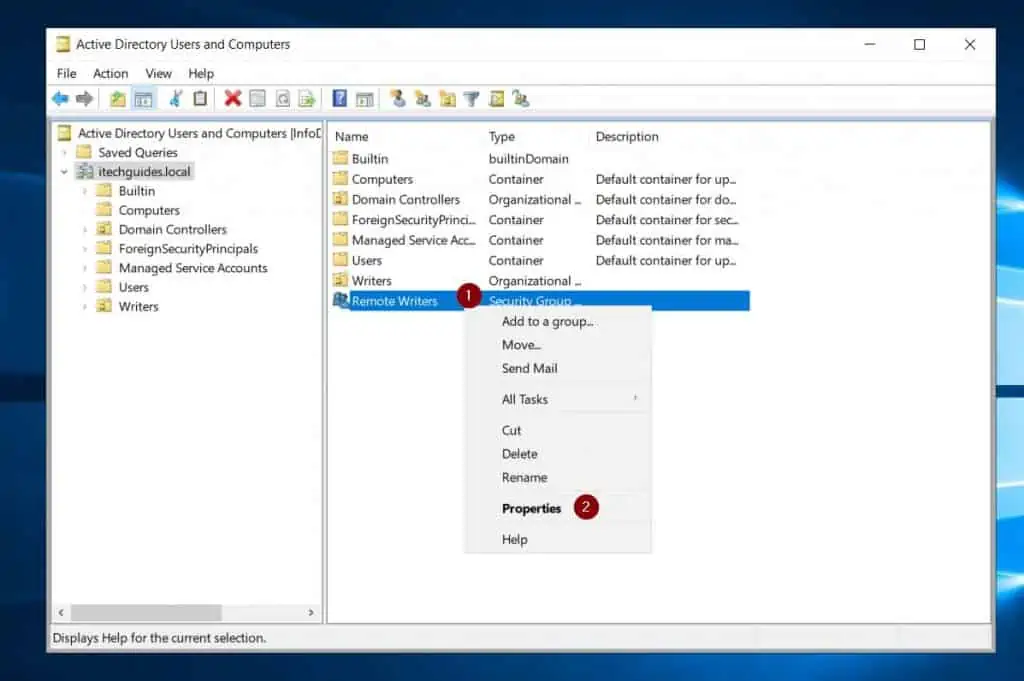The height and width of the screenshot is (681, 1024).
Task: Select the Remote Writers name in the list
Action: [394, 301]
